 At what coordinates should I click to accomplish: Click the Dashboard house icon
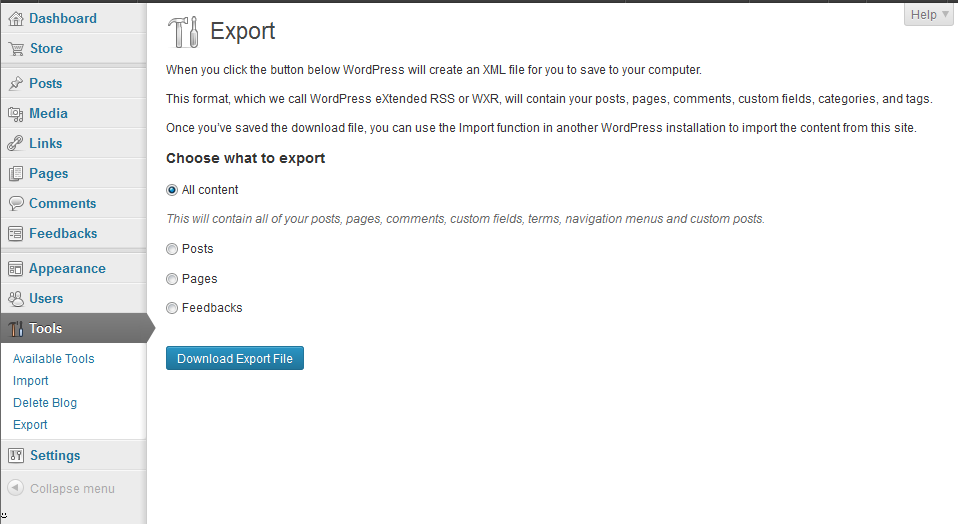click(15, 18)
